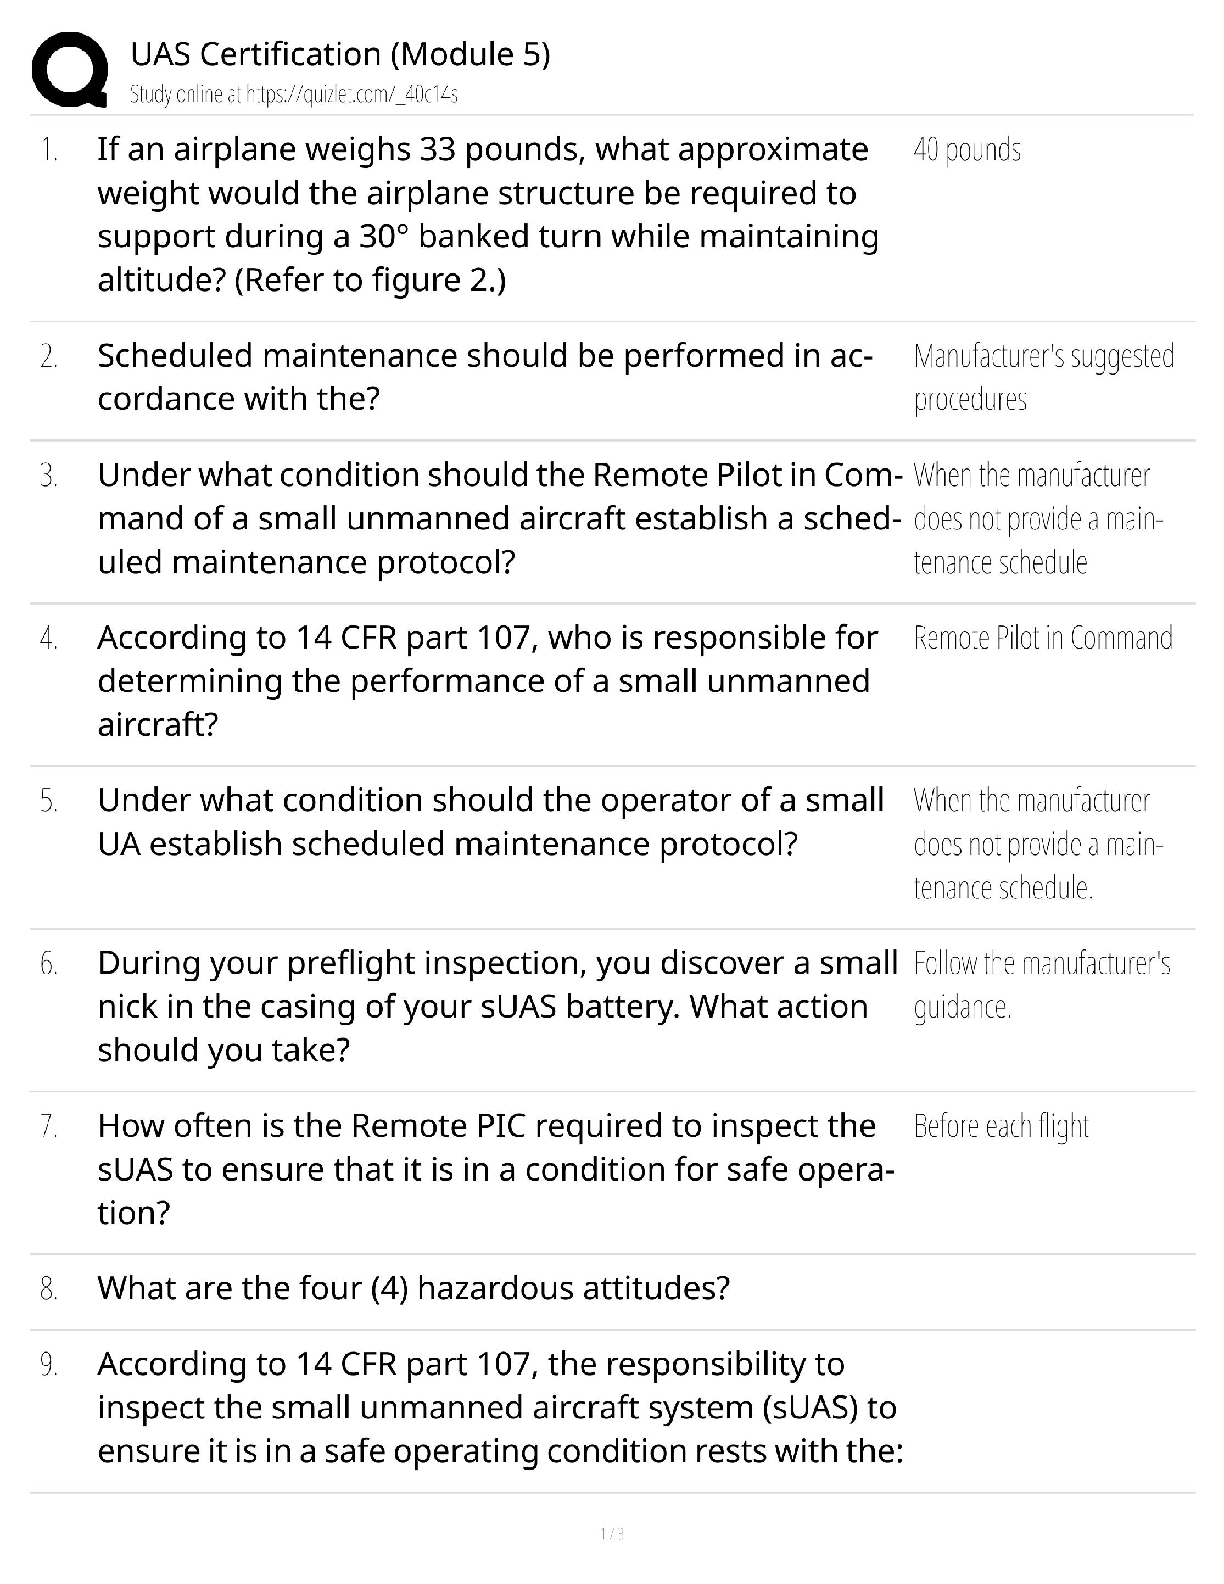The image size is (1224, 1584).
Task: Select the scheduled maintenance question 2
Action: (484, 377)
